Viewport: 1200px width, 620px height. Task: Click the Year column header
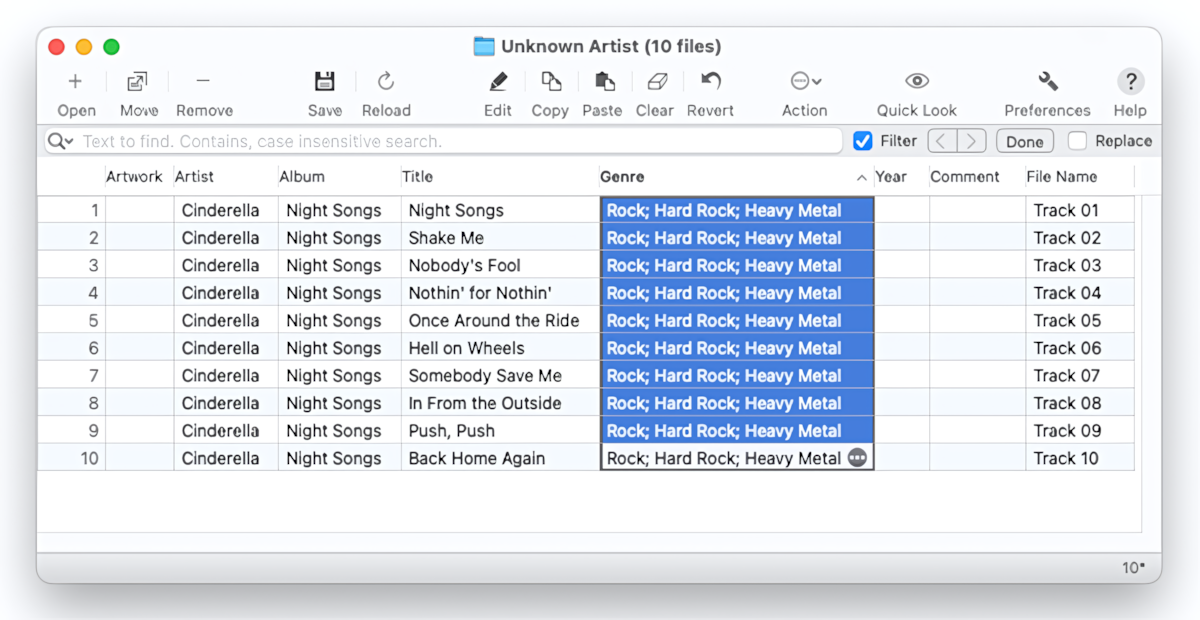click(x=902, y=177)
